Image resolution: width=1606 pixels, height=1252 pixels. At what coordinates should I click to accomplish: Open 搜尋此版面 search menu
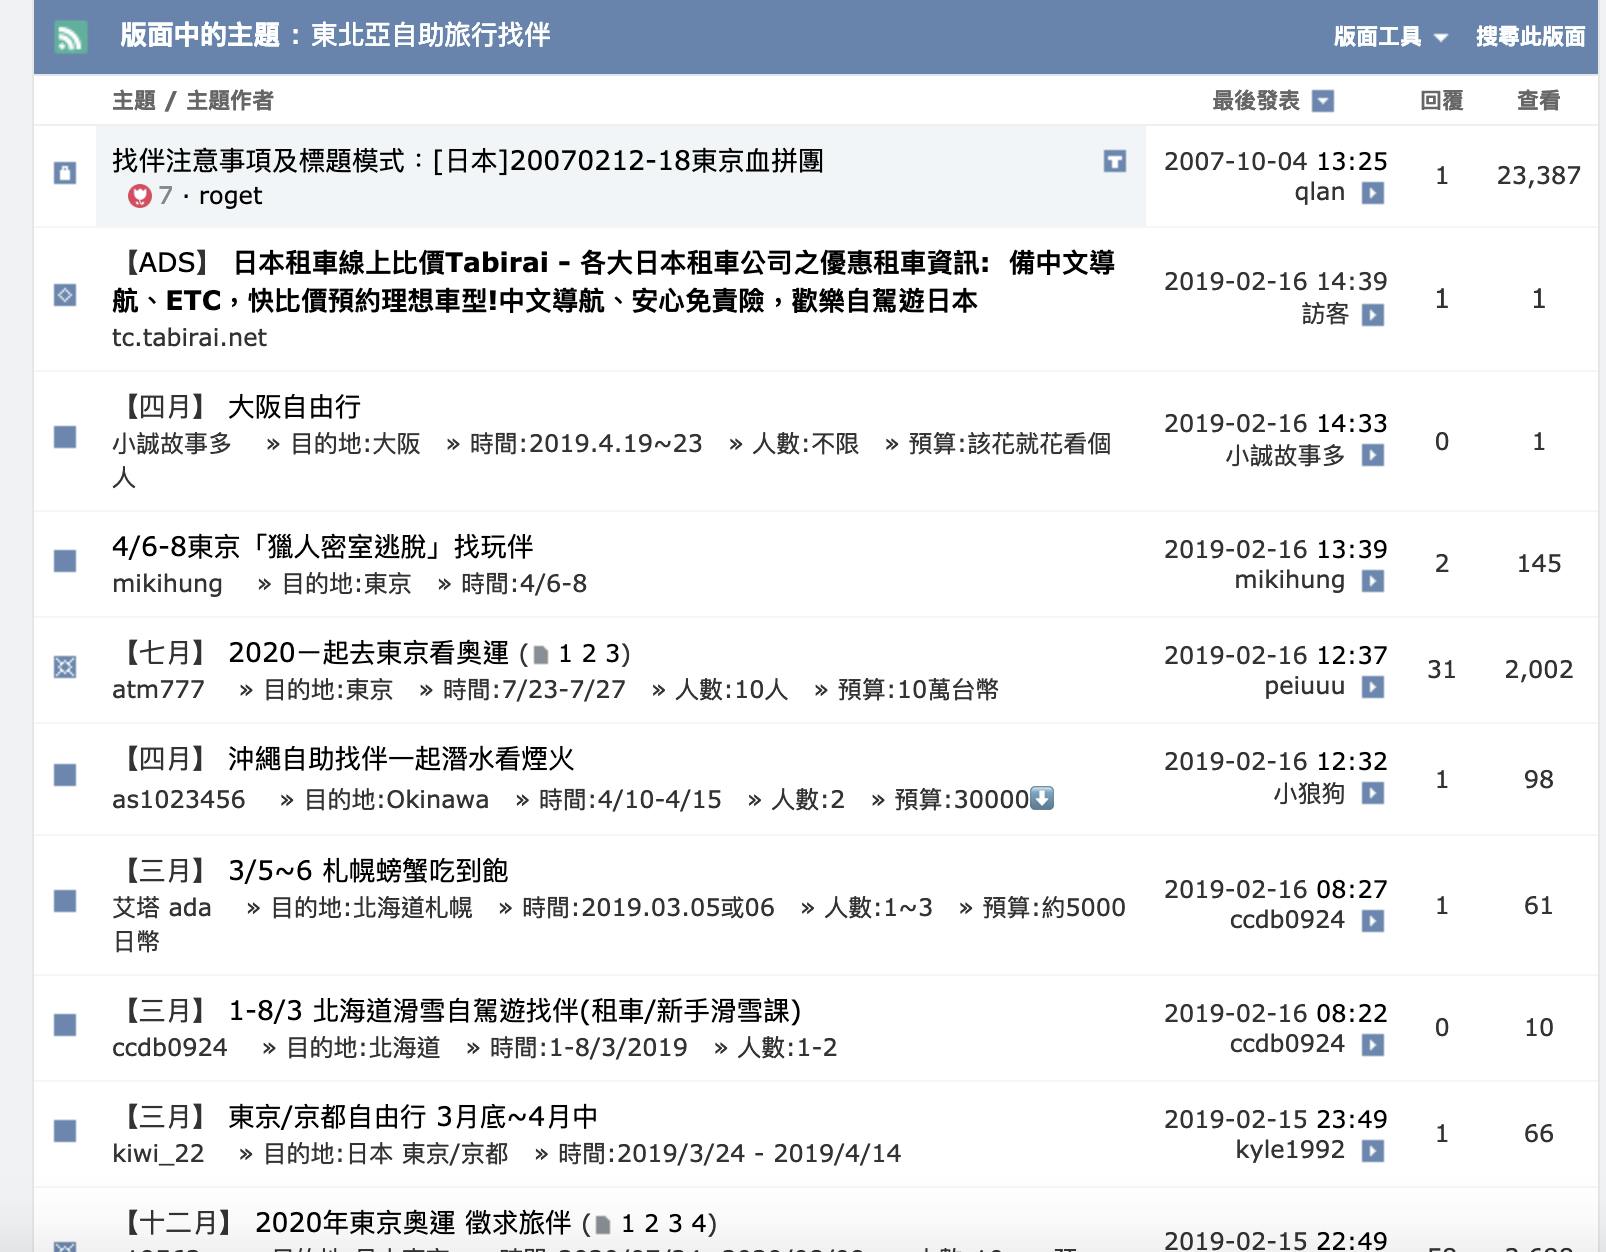[x=1530, y=37]
